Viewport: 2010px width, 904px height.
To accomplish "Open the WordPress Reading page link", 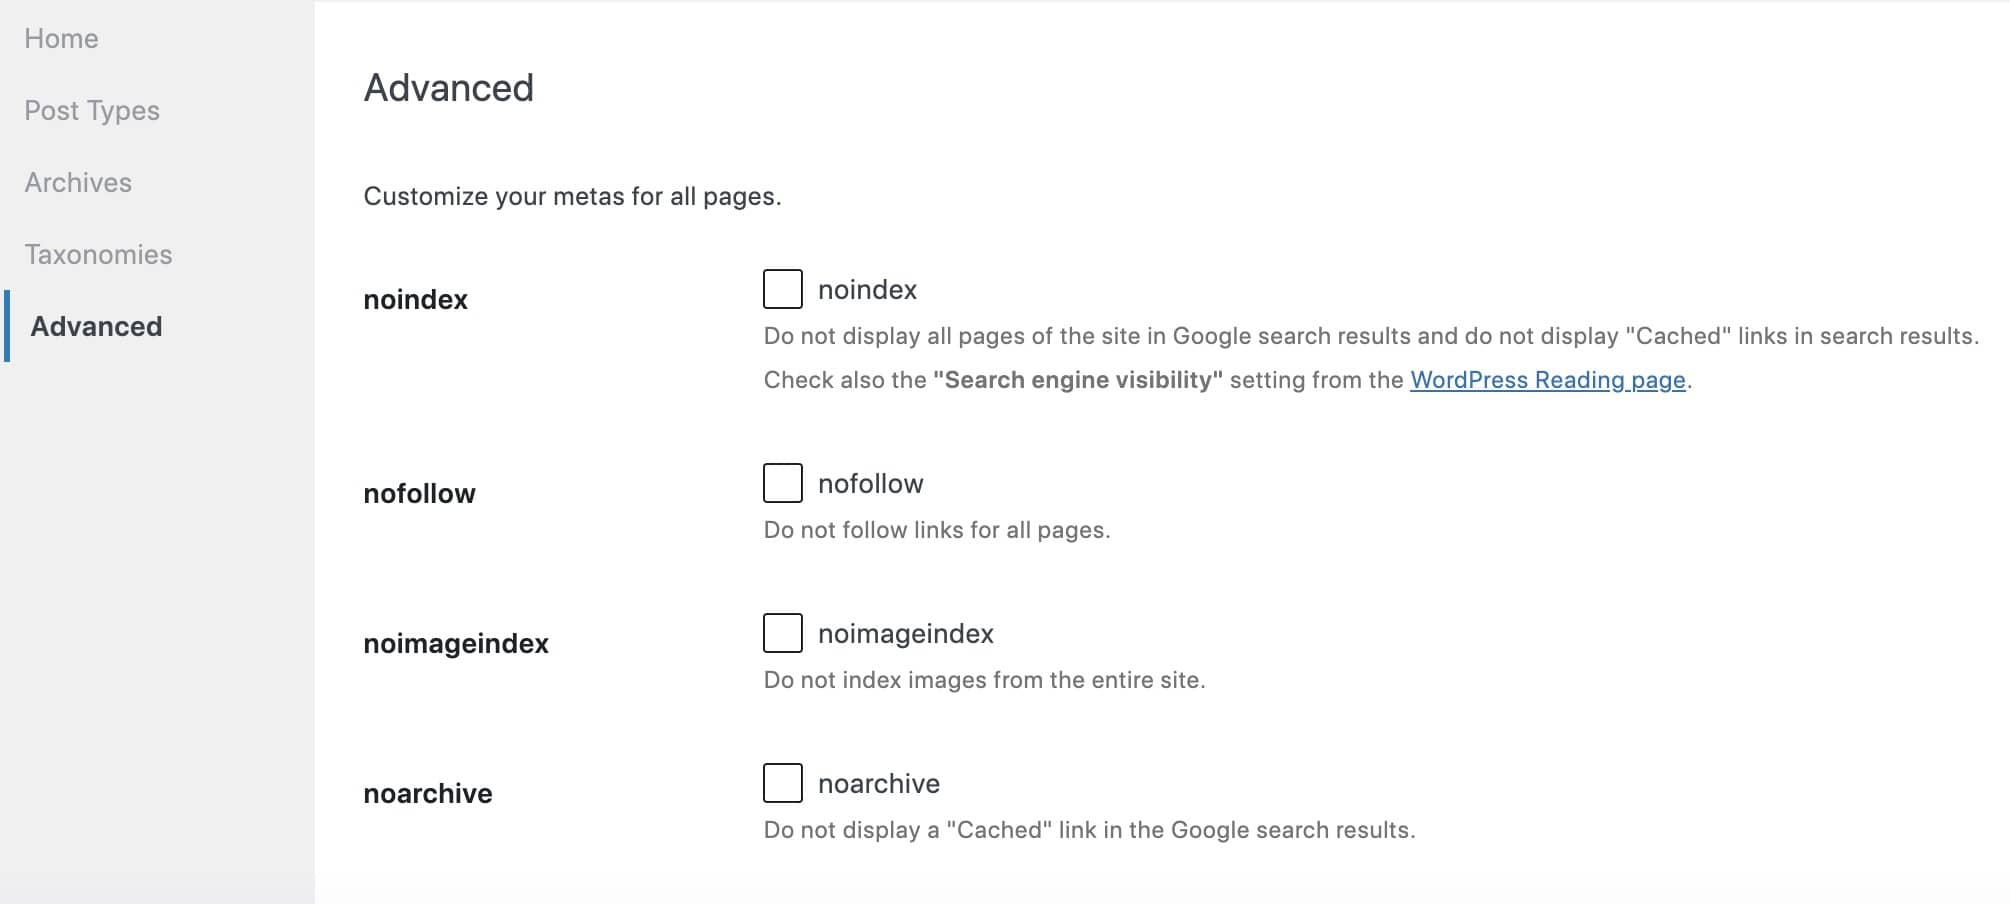I will pos(1547,380).
